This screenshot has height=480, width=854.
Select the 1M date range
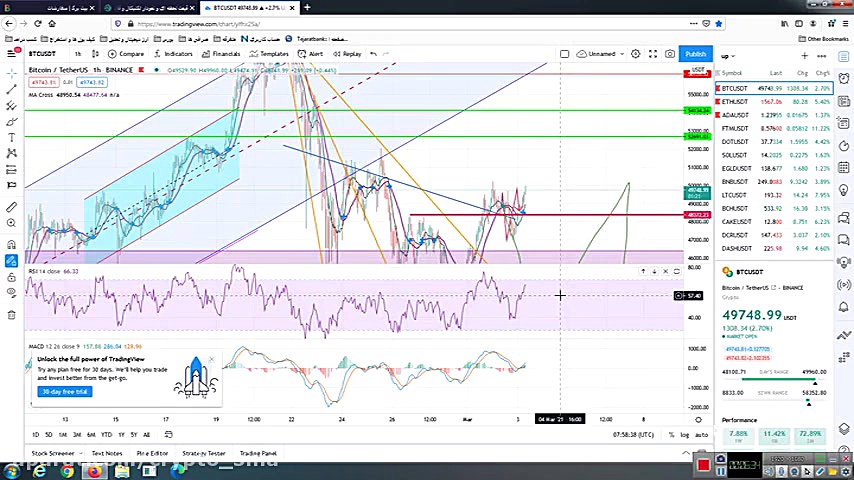tap(63, 435)
